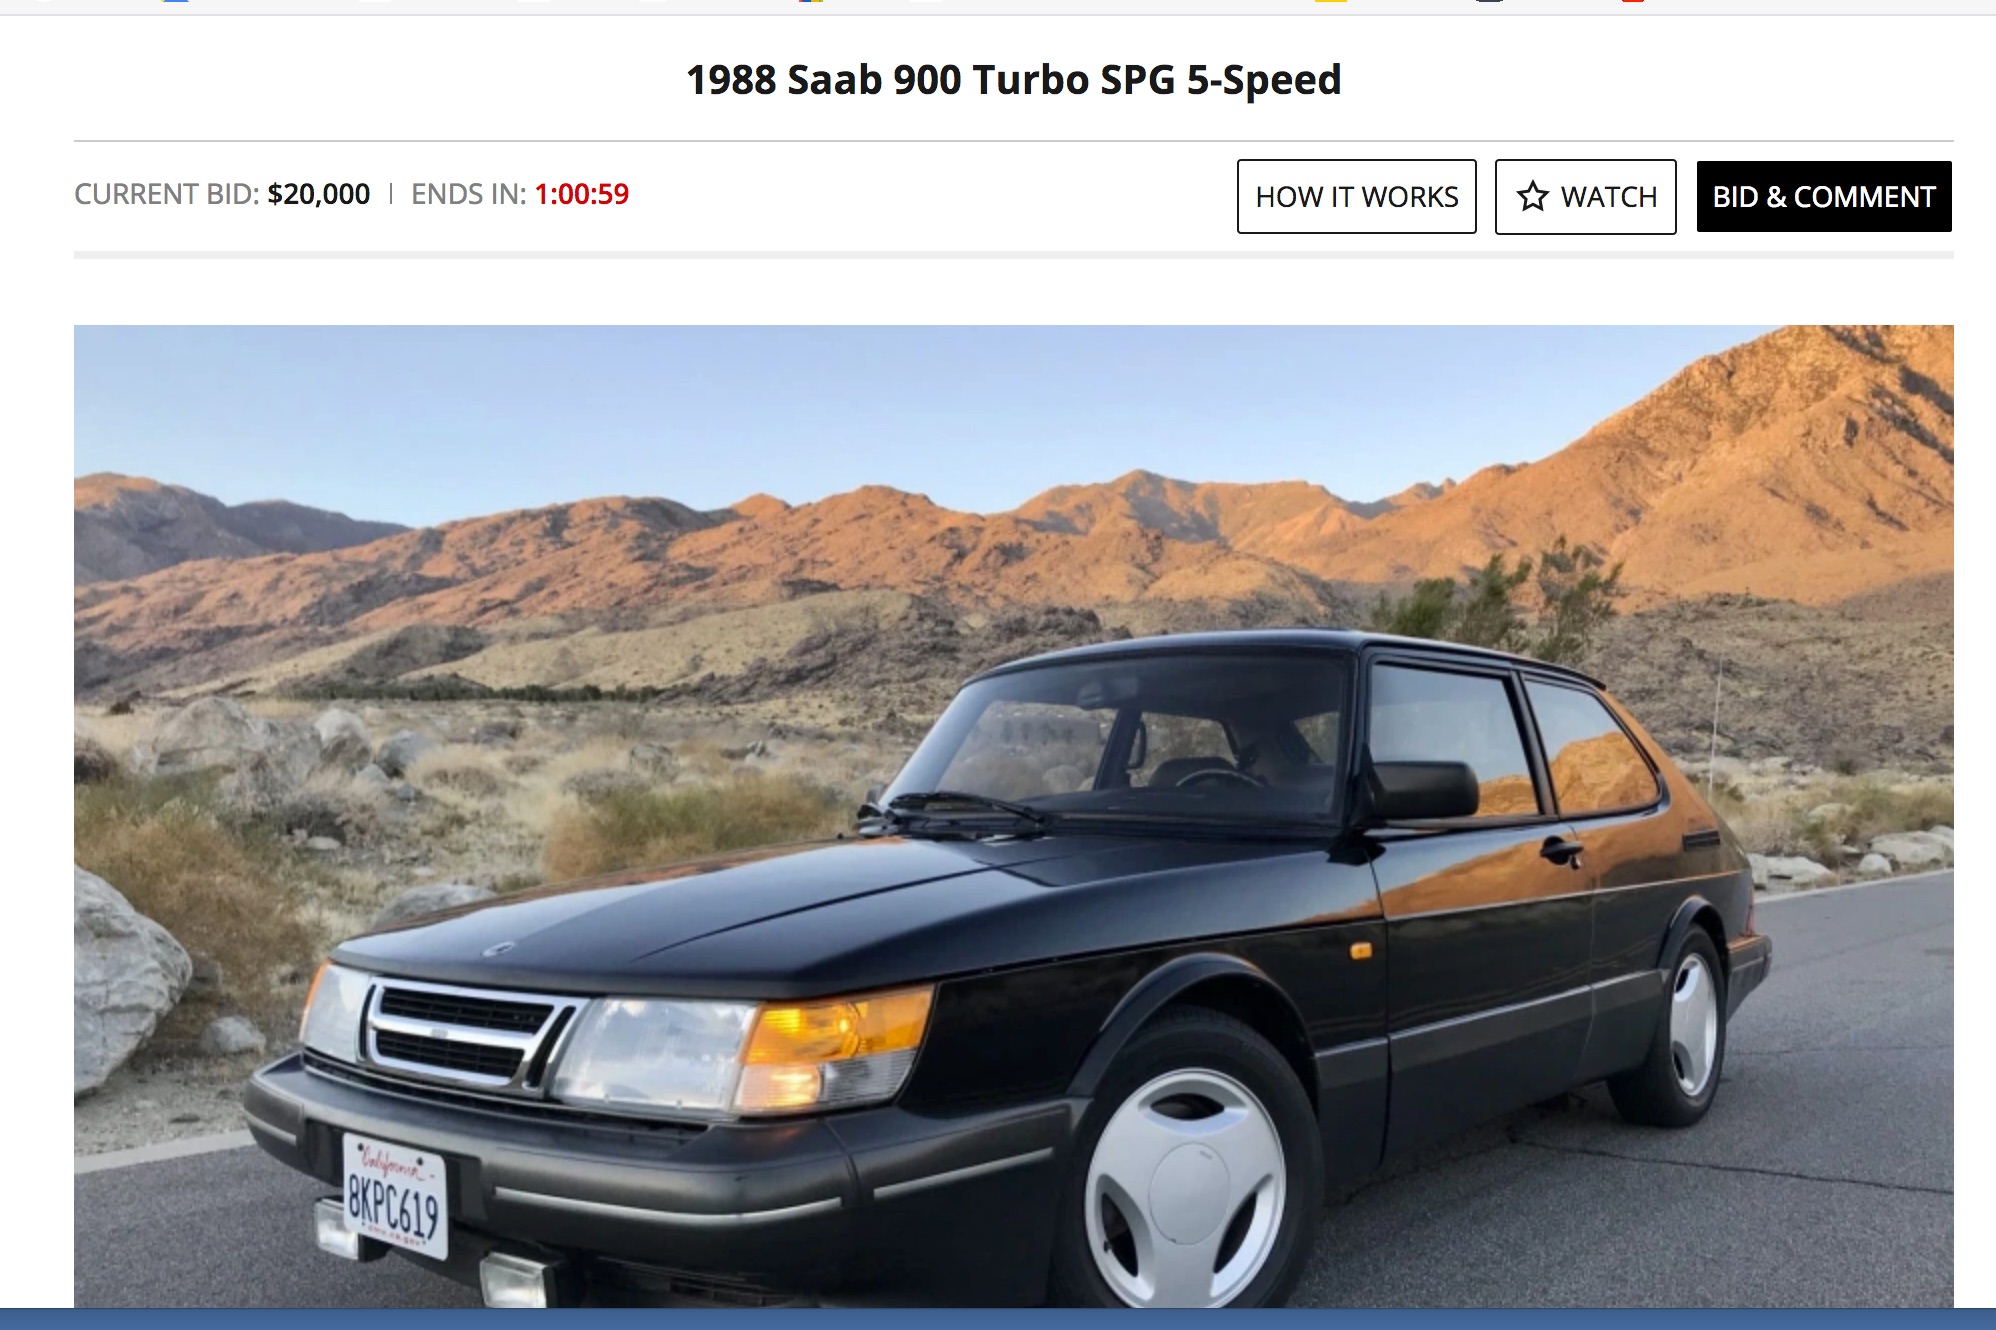
Task: Click the gray progress bar below bid info
Action: (1013, 255)
